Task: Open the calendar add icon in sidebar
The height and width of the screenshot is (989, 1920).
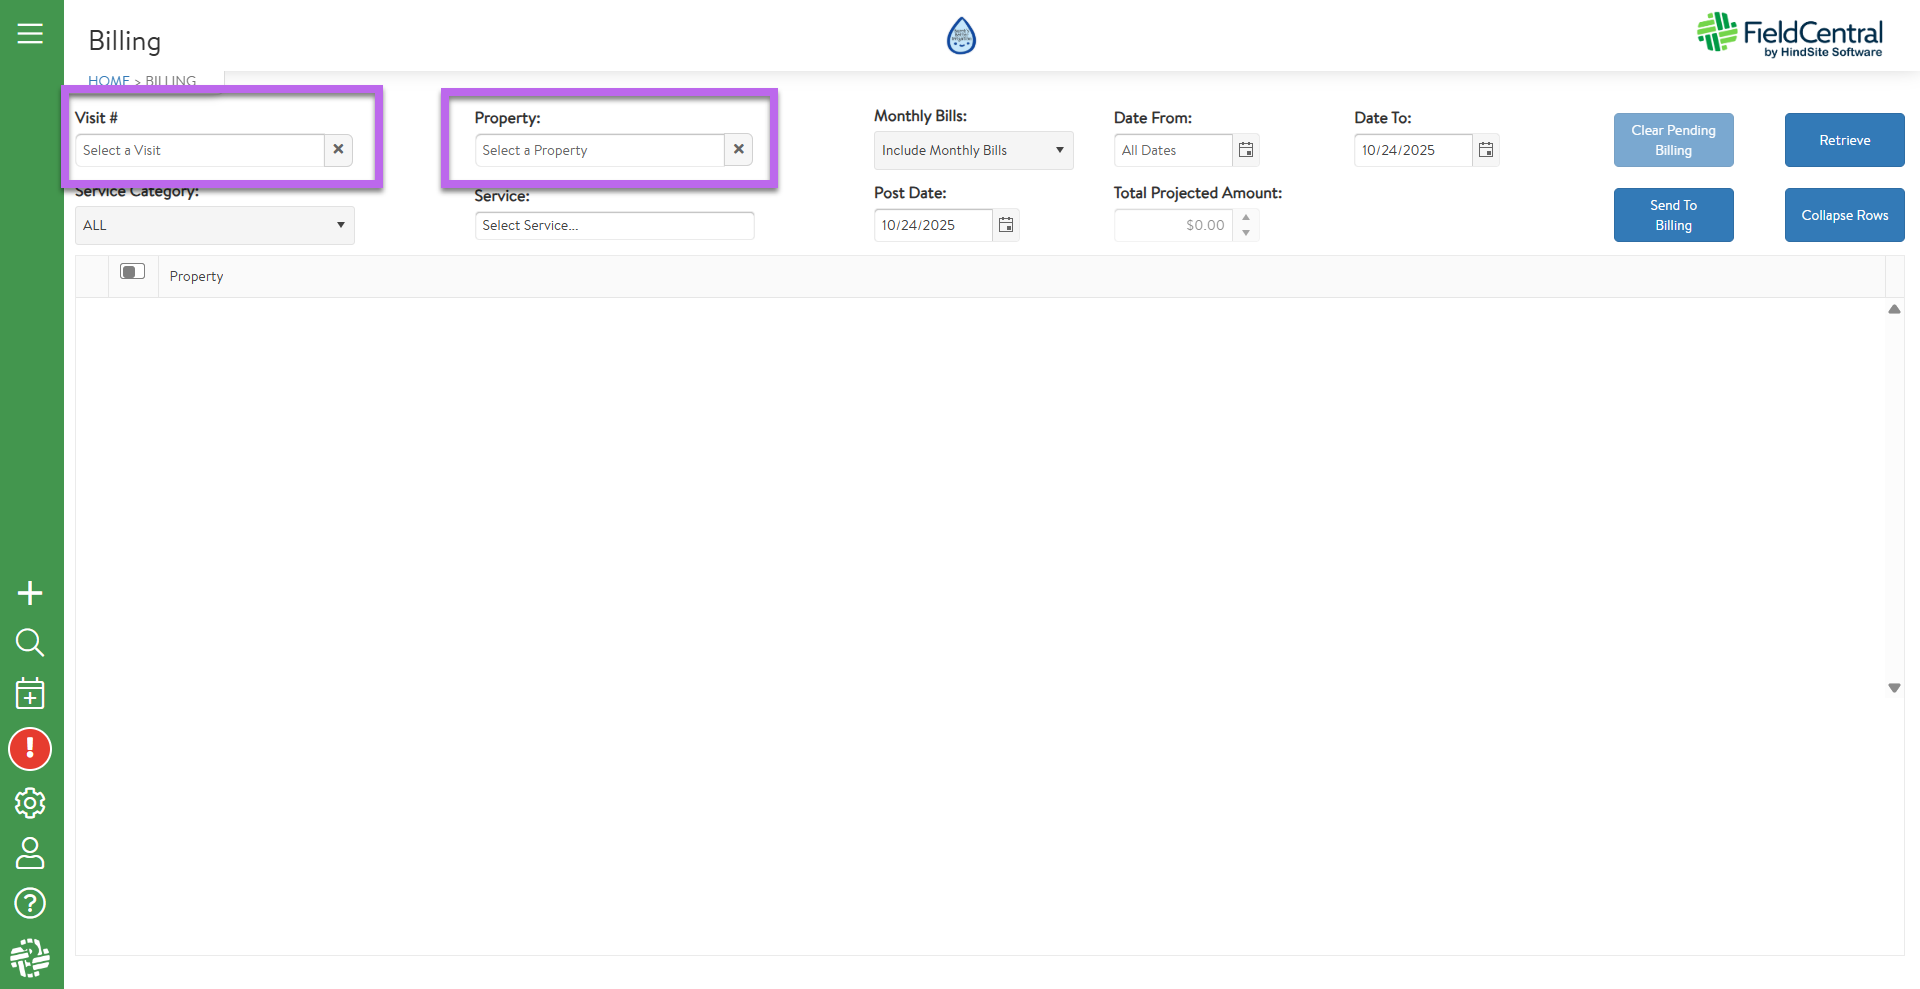Action: (x=30, y=693)
